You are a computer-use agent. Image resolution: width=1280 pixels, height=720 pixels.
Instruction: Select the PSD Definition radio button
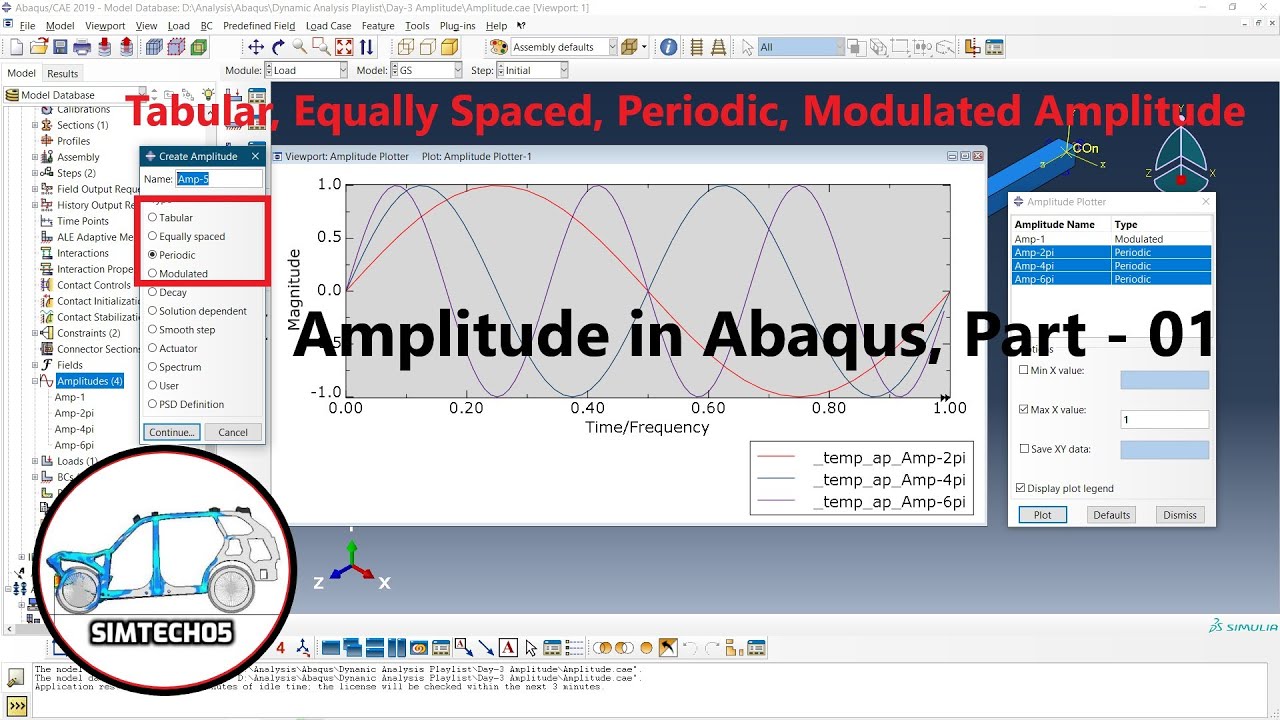(x=153, y=404)
